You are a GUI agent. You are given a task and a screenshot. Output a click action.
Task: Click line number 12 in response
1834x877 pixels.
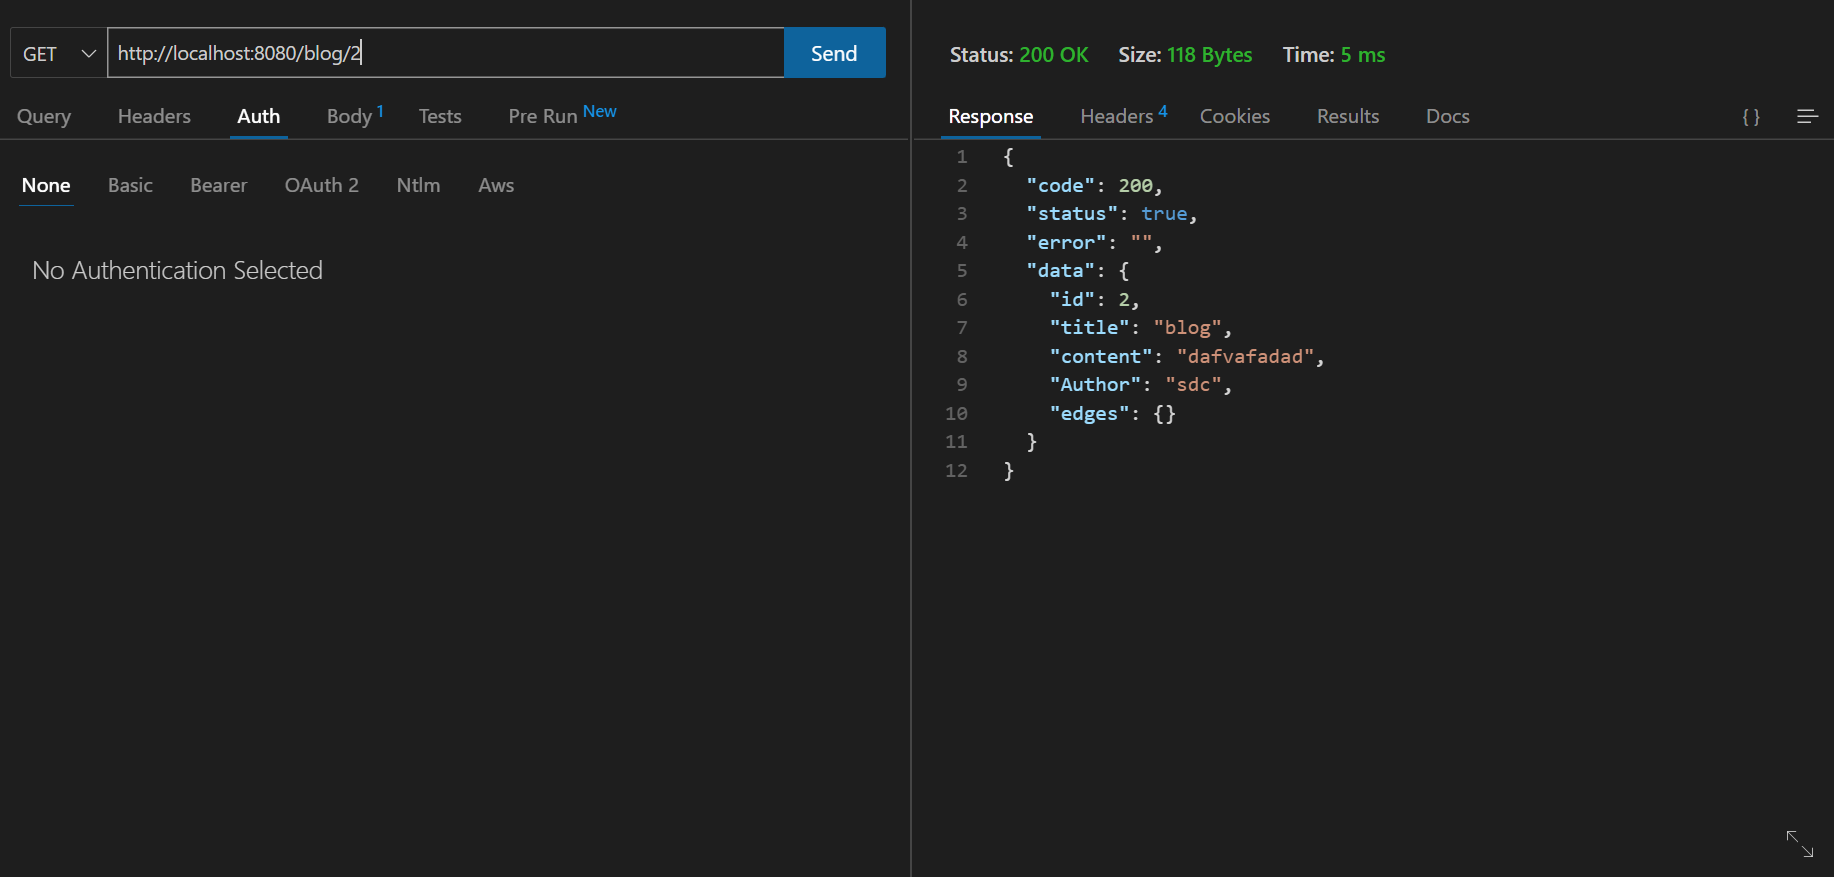pyautogui.click(x=956, y=471)
